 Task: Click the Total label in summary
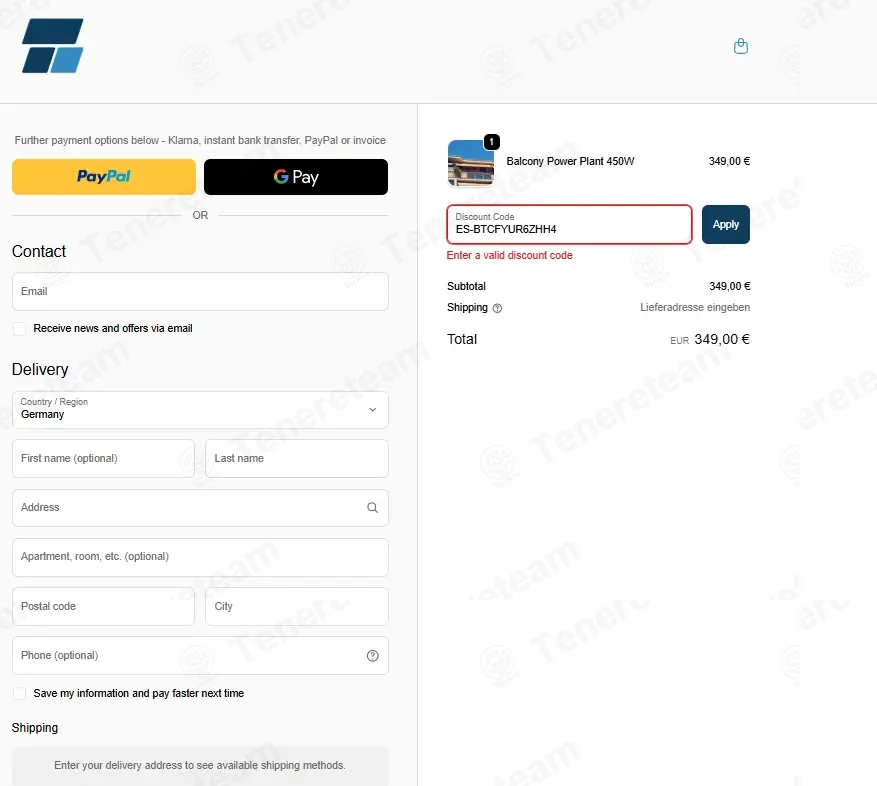pyautogui.click(x=462, y=339)
